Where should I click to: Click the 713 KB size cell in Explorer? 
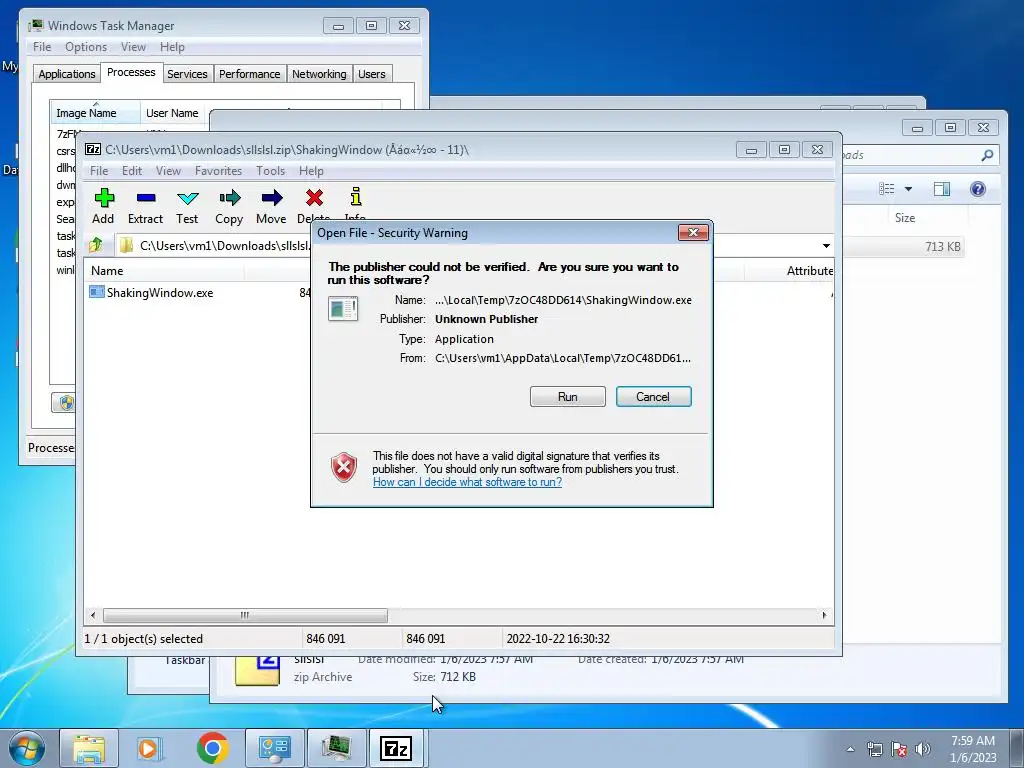[942, 246]
